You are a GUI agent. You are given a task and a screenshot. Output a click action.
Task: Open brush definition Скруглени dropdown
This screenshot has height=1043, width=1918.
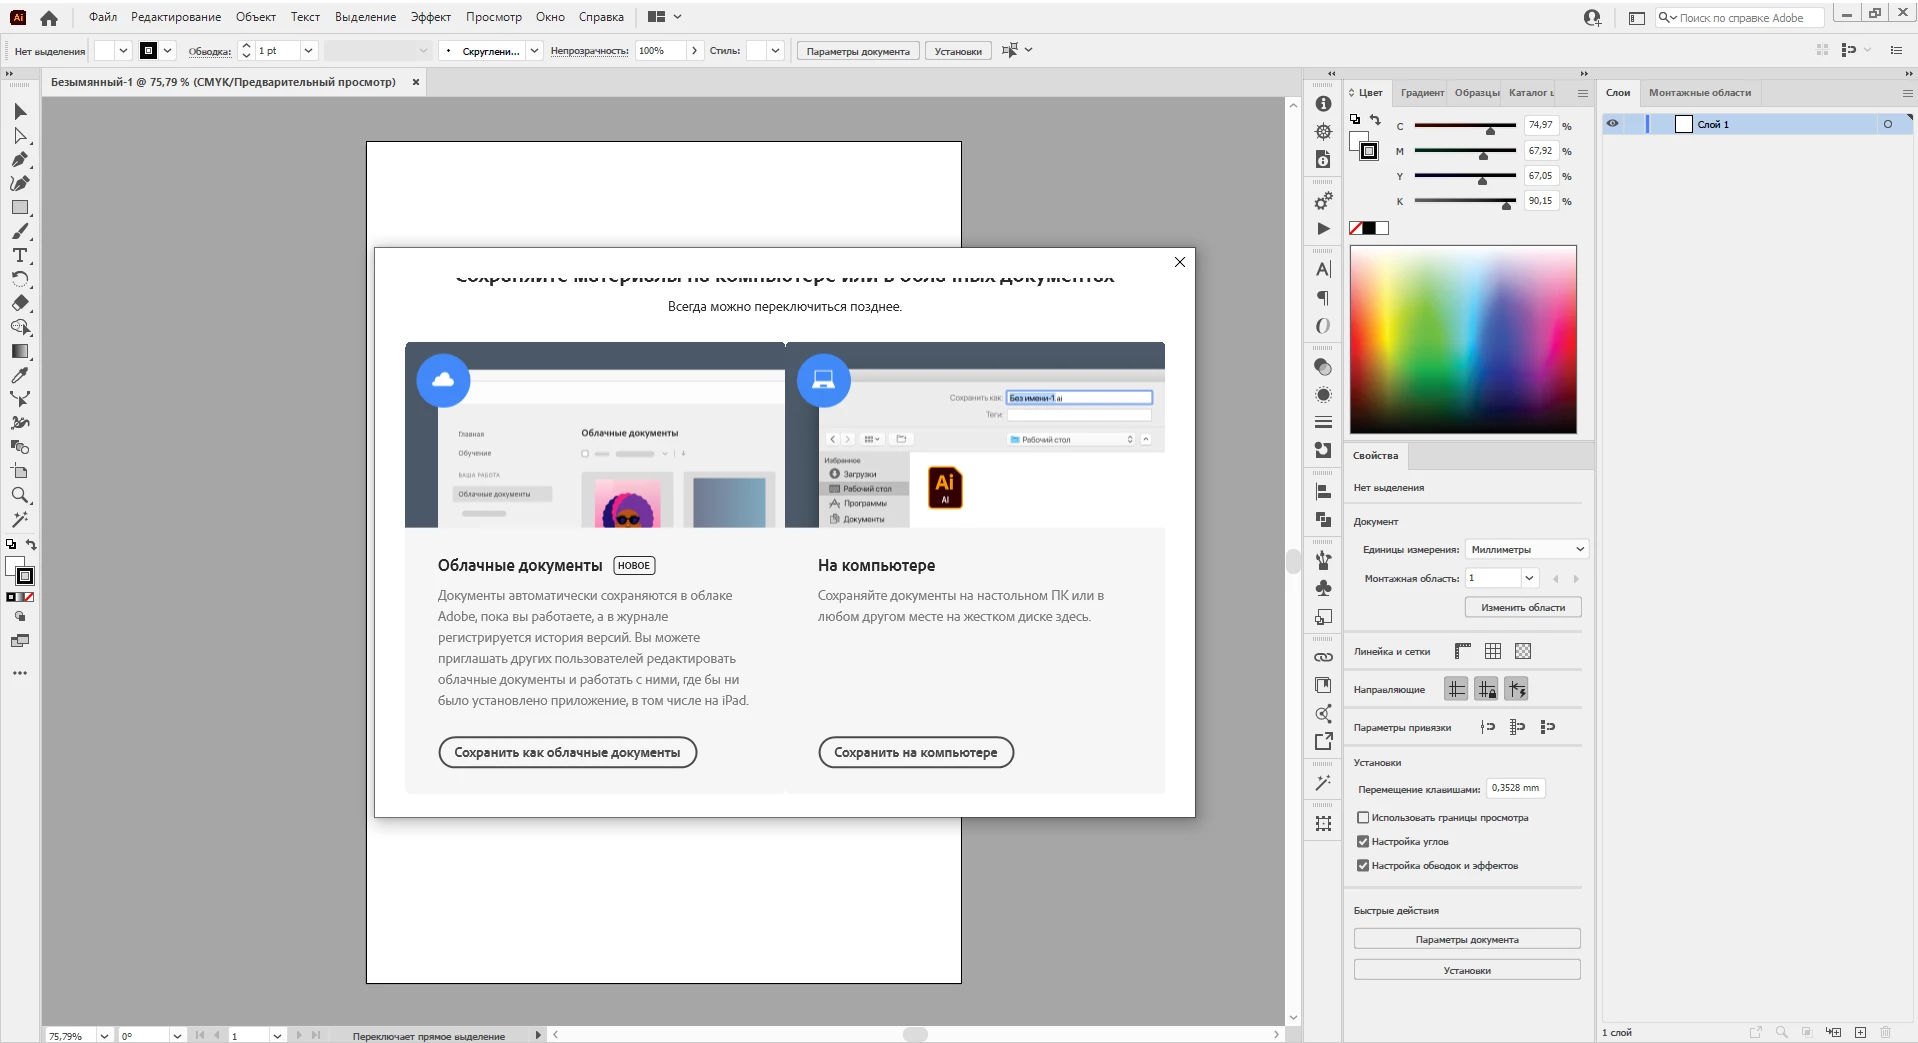point(534,50)
